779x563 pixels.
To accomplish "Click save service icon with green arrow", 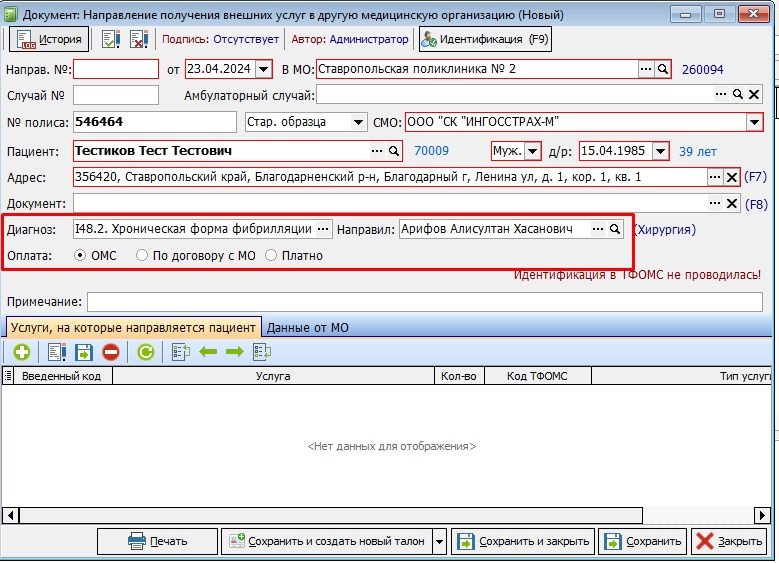I will coord(84,352).
